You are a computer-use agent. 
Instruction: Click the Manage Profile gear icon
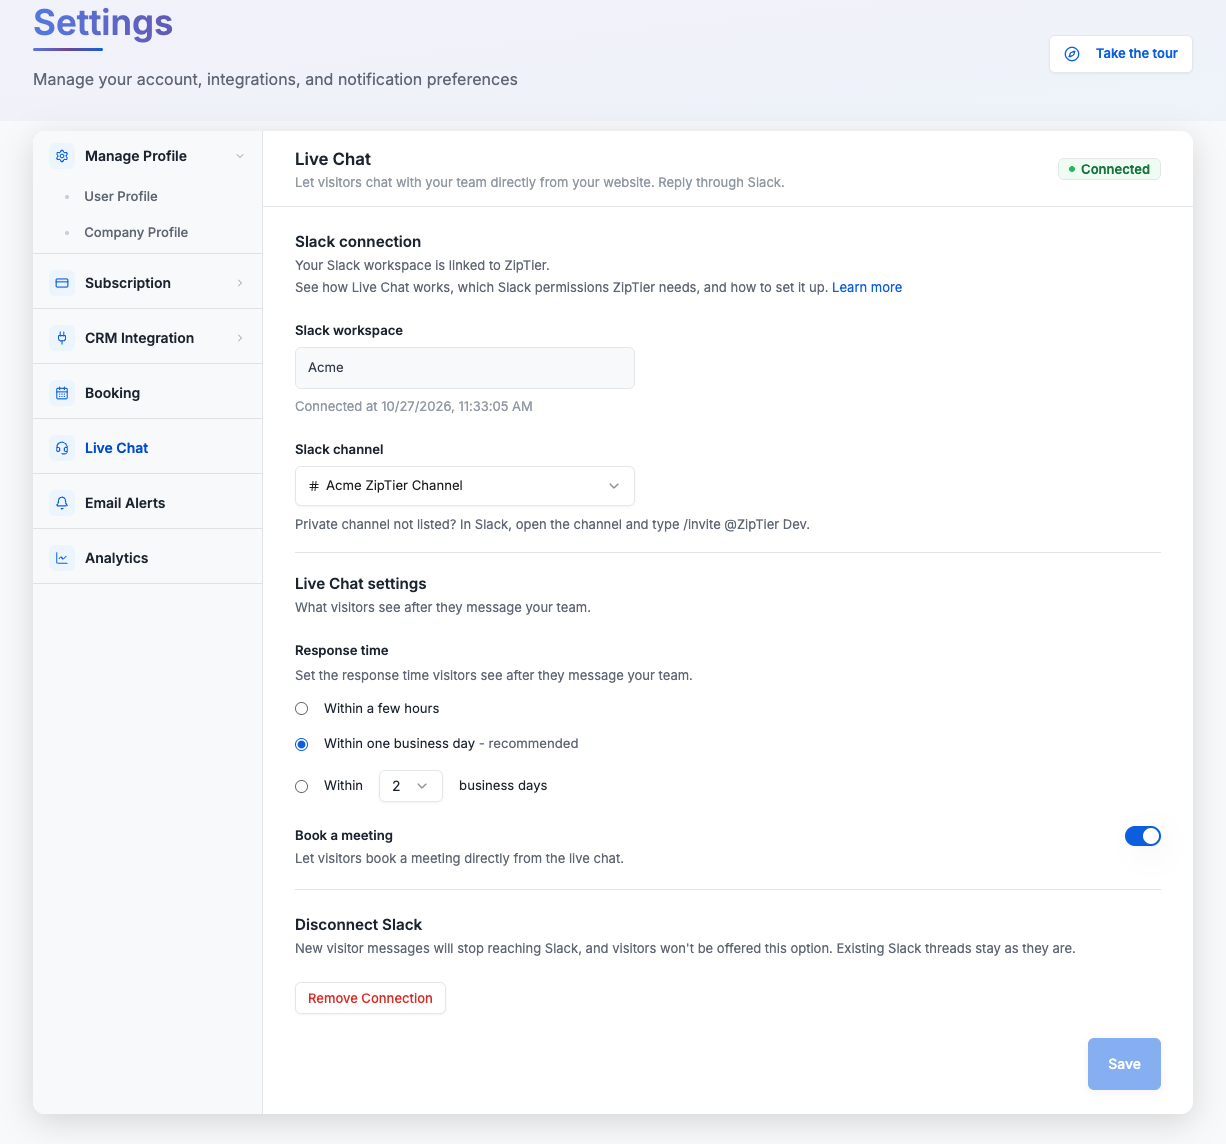62,156
